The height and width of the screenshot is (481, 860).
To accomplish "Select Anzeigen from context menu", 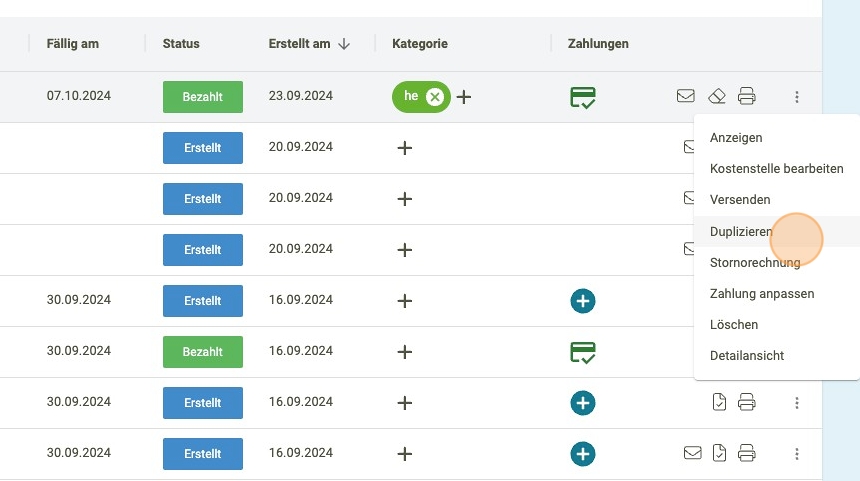I will pyautogui.click(x=736, y=138).
